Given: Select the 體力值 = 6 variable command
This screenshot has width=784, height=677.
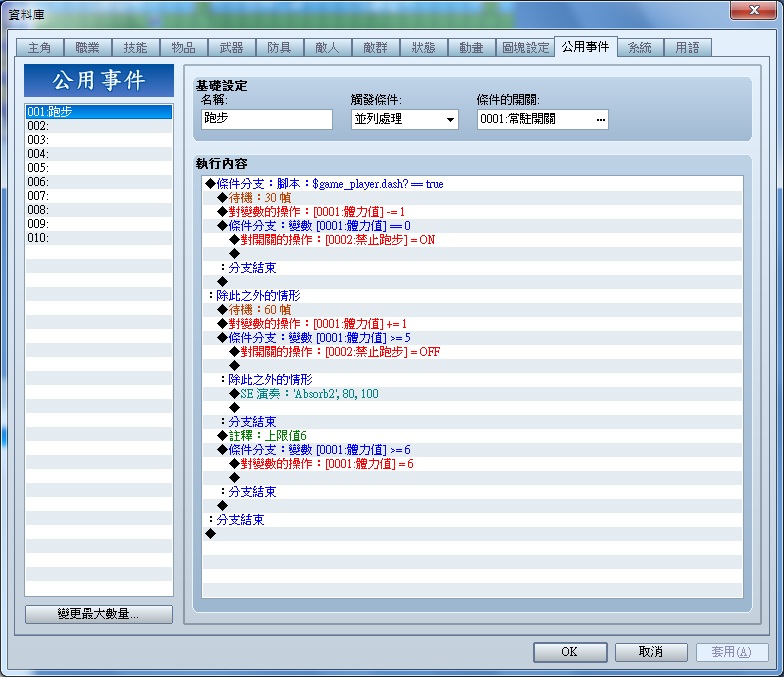Looking at the screenshot, I should point(472,464).
